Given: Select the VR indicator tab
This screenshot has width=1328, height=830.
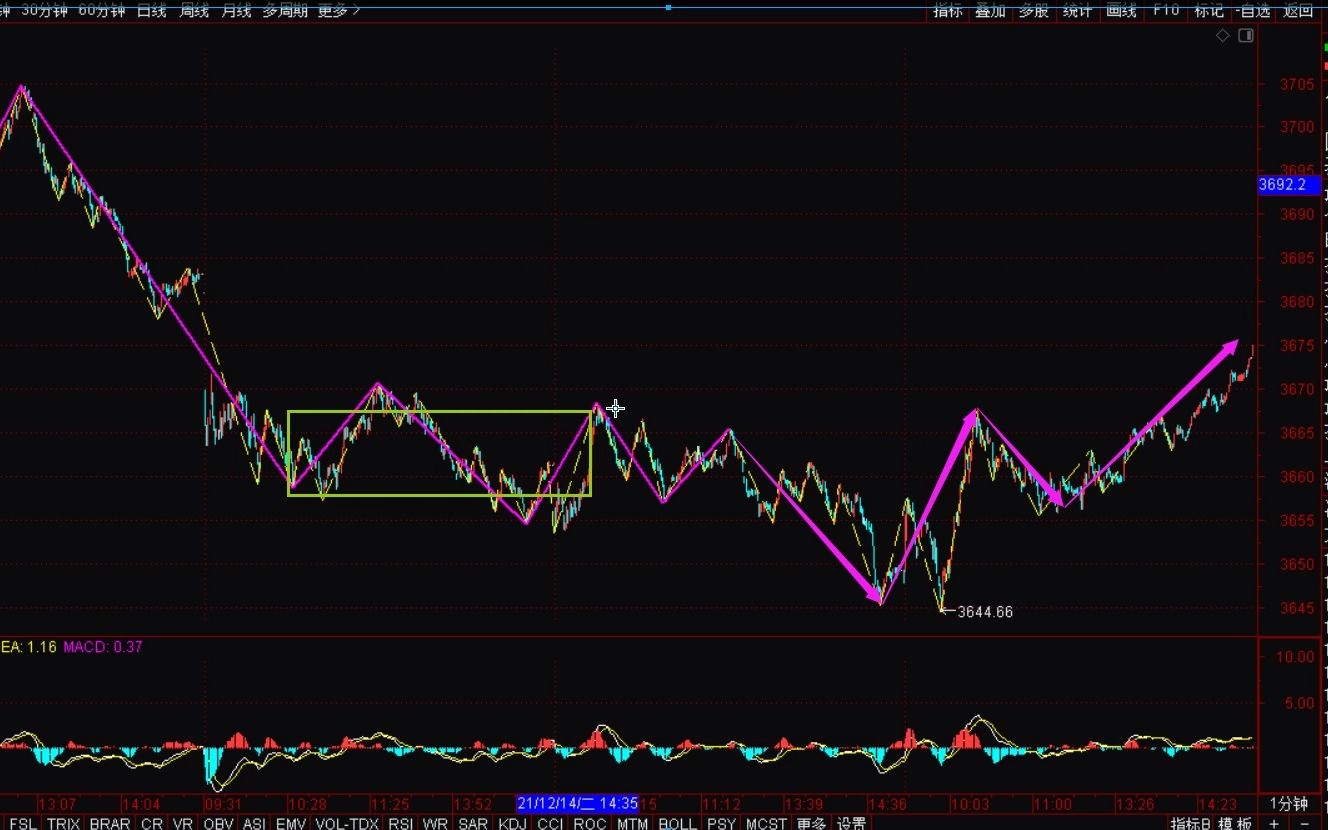Looking at the screenshot, I should click(x=183, y=823).
